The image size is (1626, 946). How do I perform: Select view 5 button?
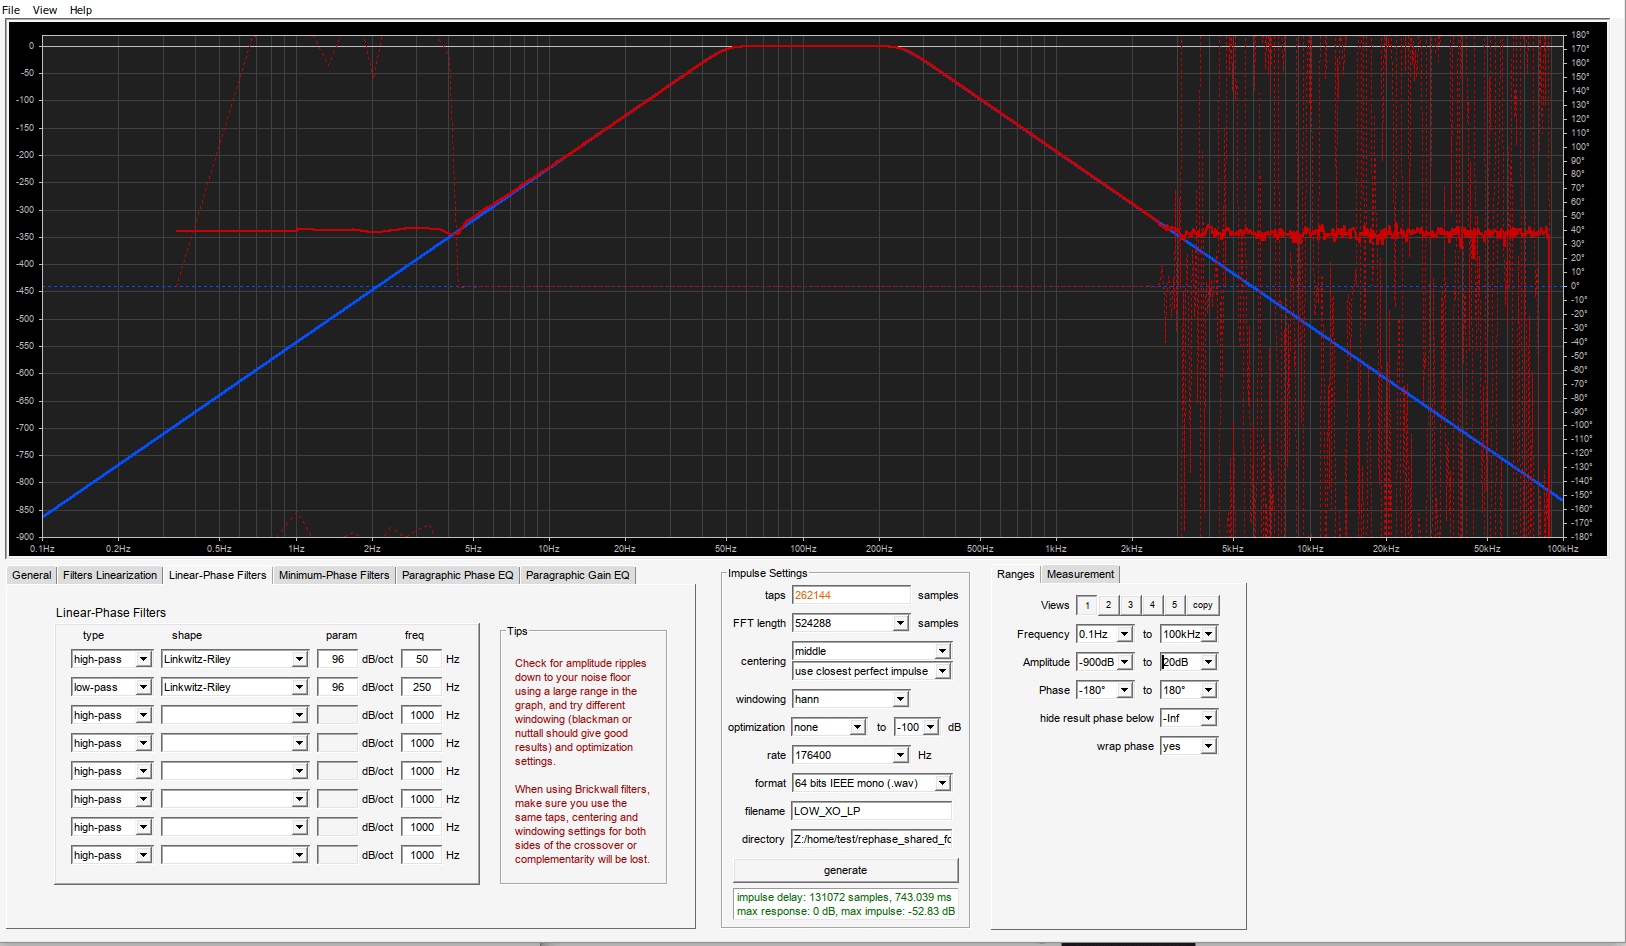click(x=1174, y=605)
